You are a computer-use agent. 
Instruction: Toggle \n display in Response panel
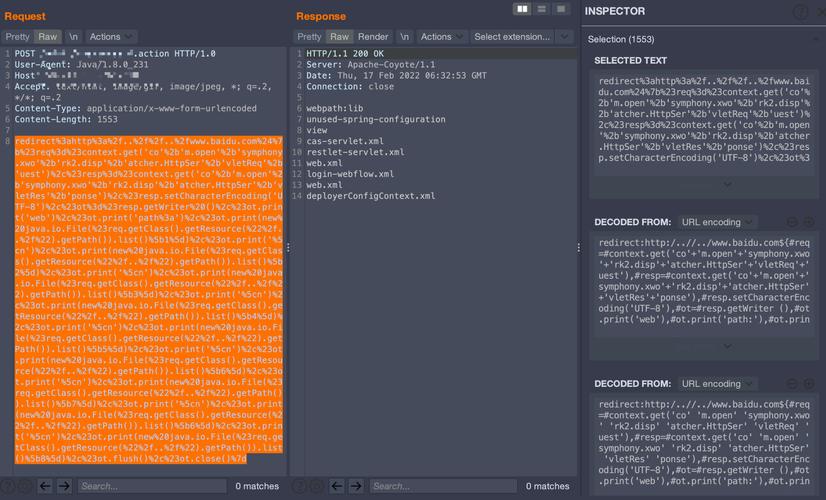tap(404, 36)
